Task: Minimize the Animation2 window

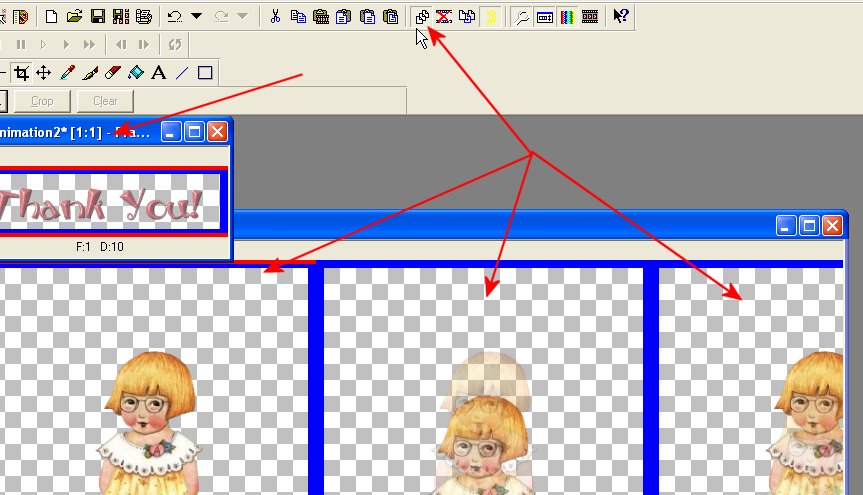Action: tap(171, 132)
